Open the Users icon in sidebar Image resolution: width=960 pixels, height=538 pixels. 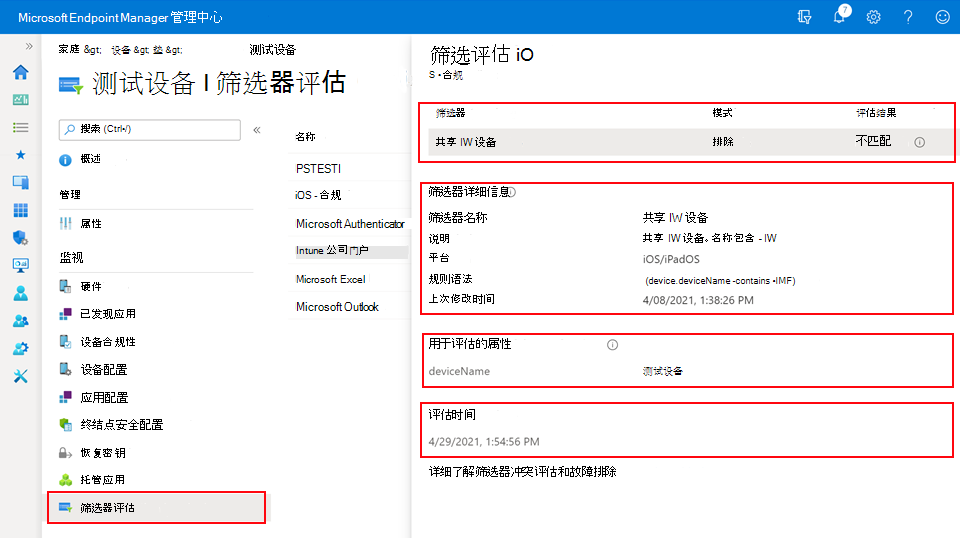pyautogui.click(x=20, y=293)
